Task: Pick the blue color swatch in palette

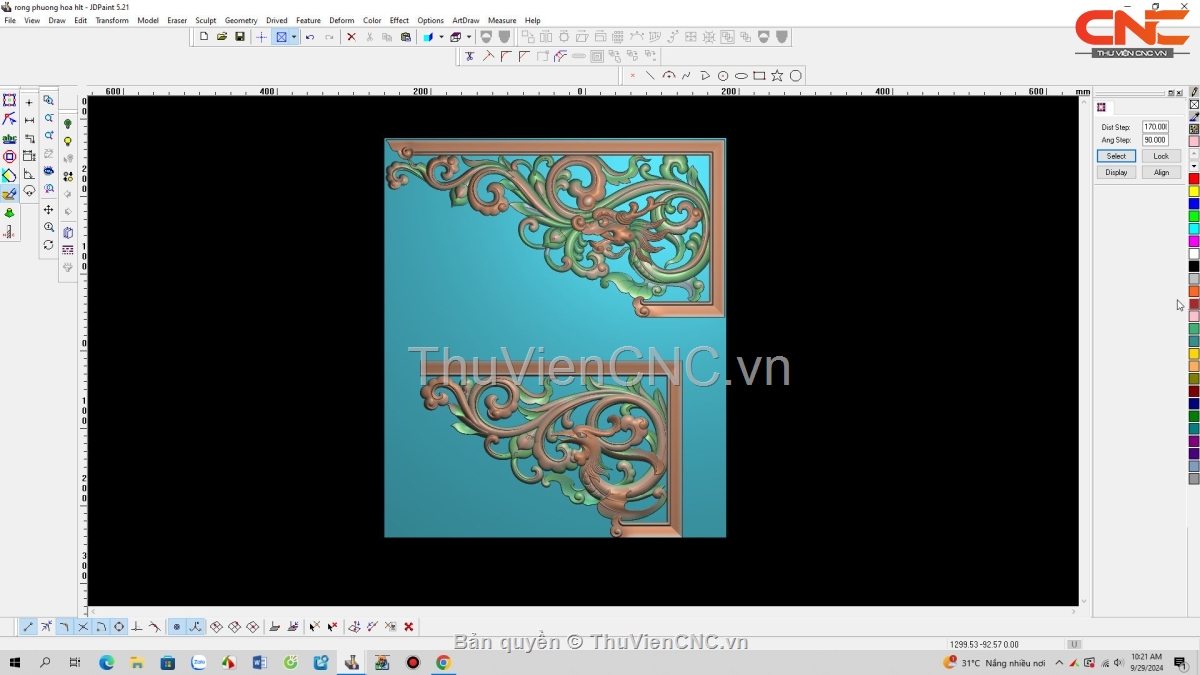Action: (x=1194, y=204)
